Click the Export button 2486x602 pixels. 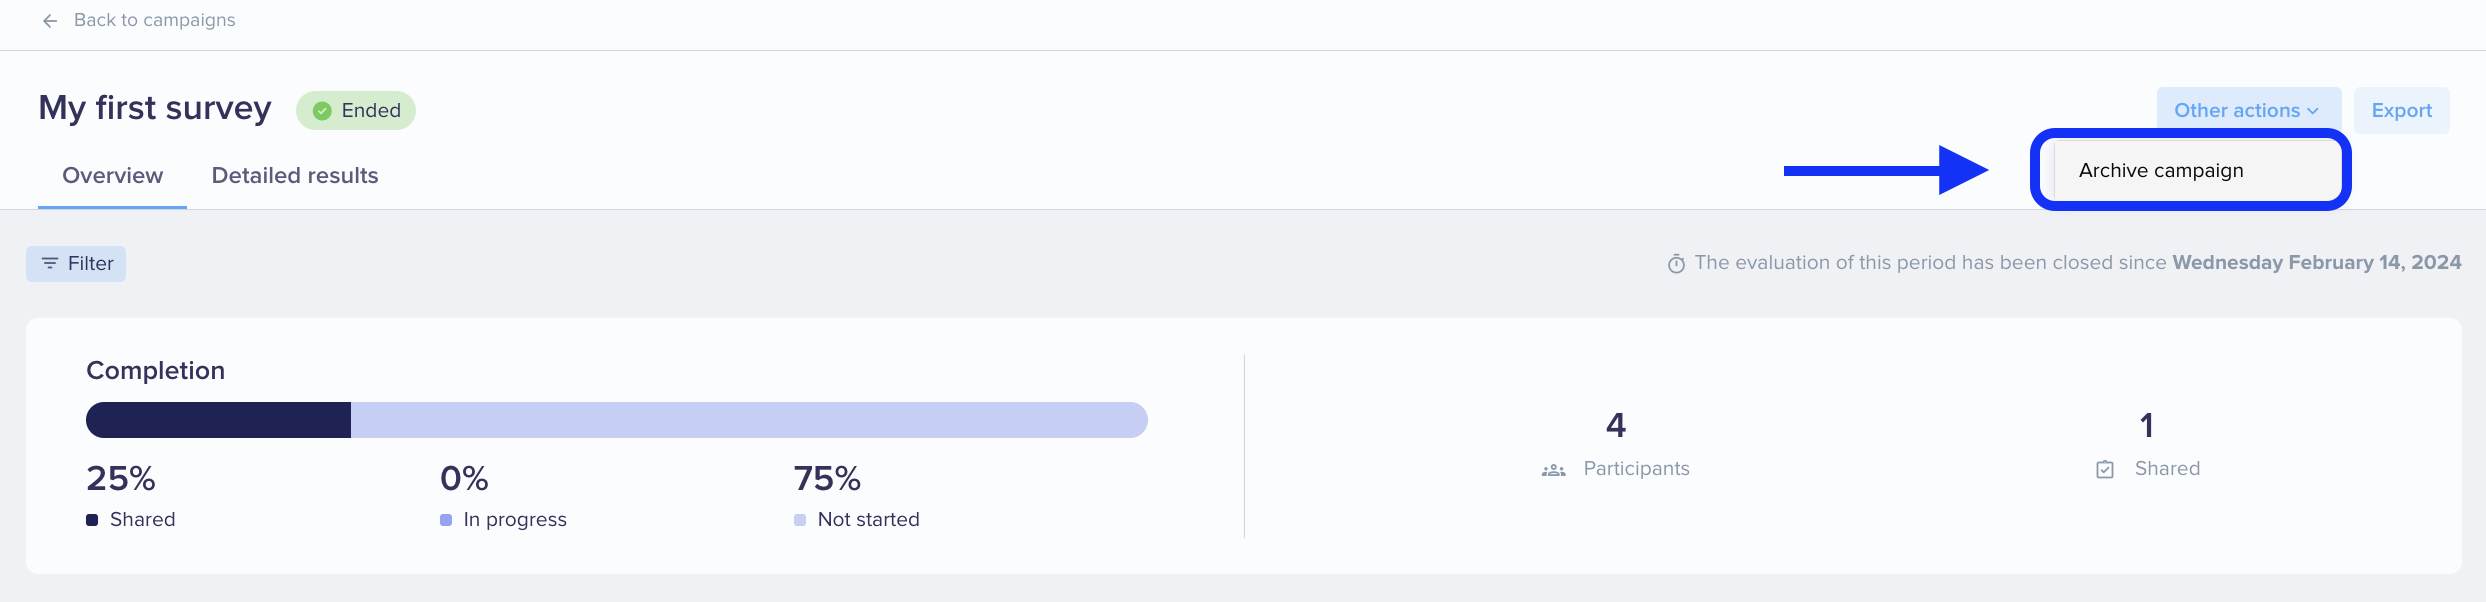point(2401,110)
